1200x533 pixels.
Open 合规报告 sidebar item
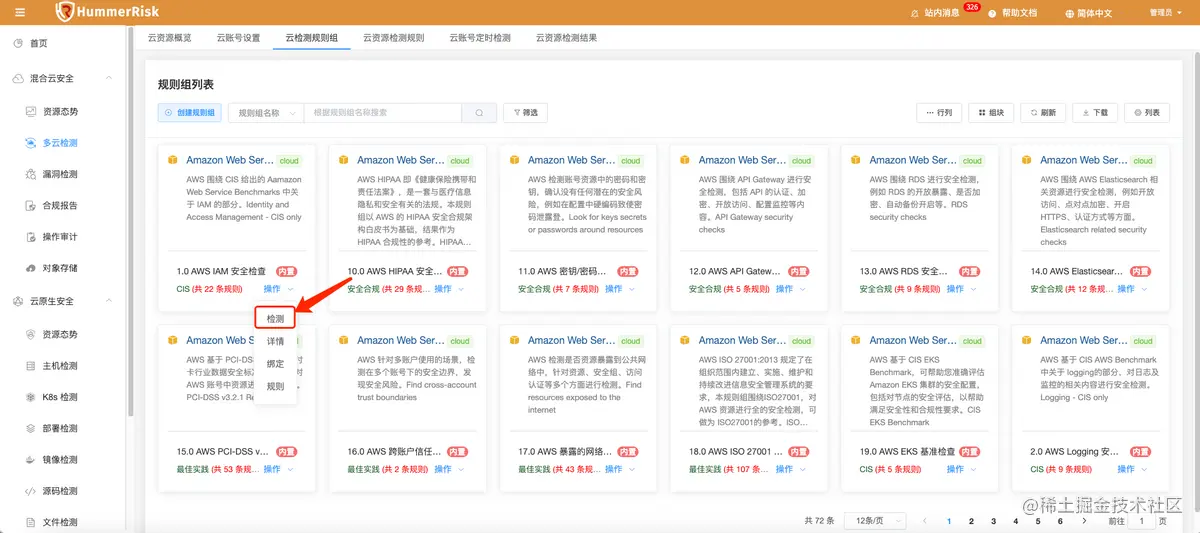tap(62, 205)
